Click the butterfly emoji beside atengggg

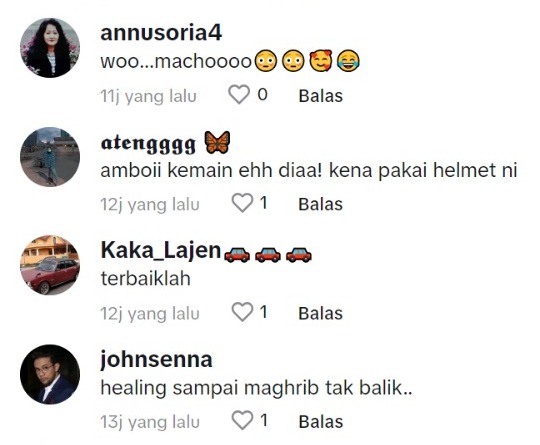pos(217,142)
